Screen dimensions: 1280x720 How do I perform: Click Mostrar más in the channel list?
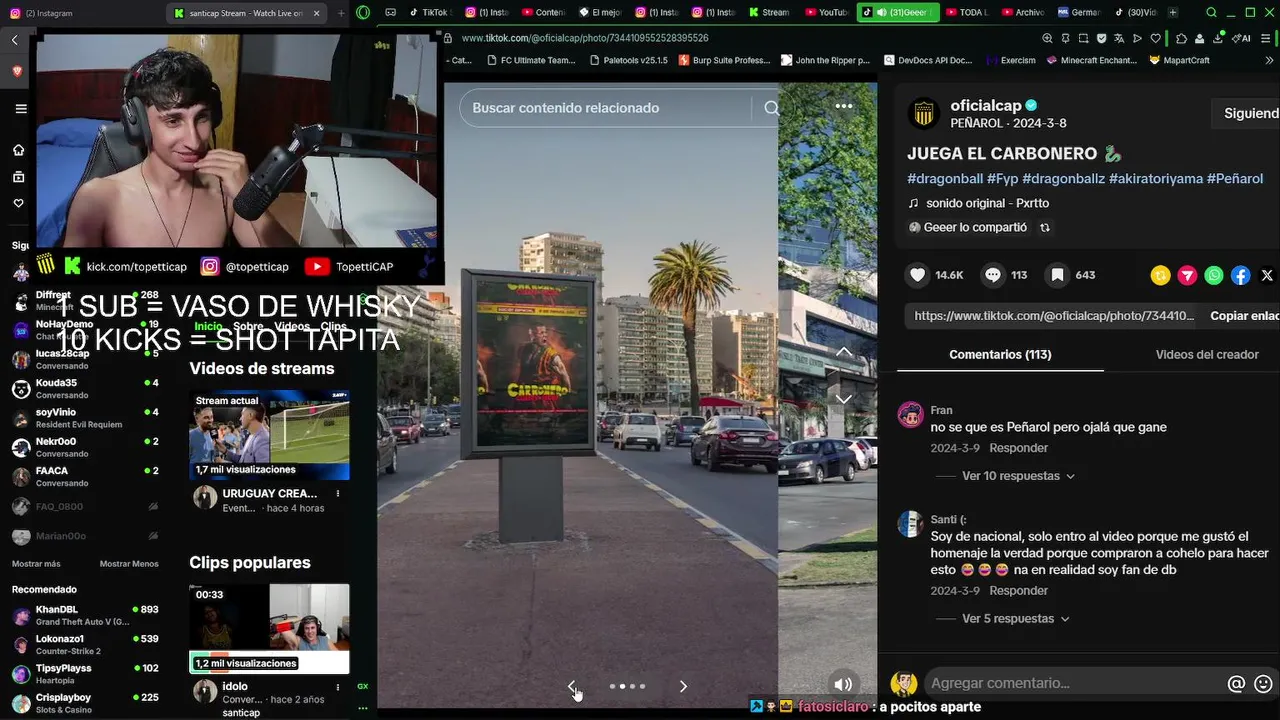click(36, 564)
